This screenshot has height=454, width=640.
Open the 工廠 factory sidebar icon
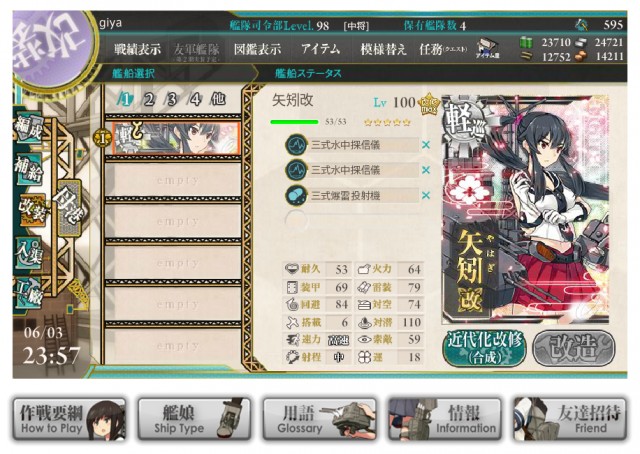point(29,292)
